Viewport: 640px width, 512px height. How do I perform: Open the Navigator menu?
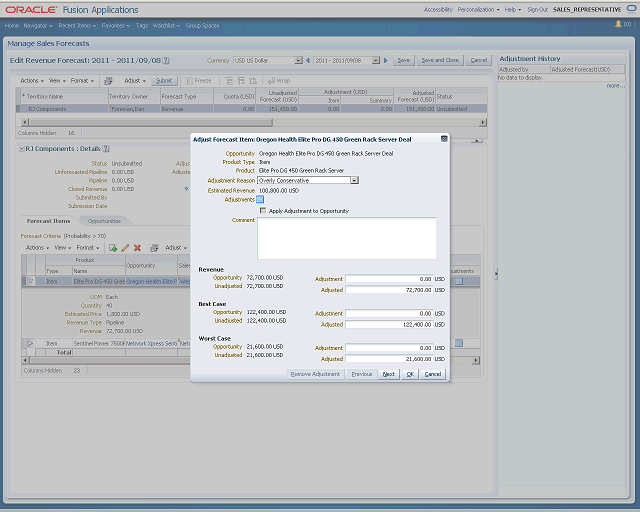click(38, 26)
